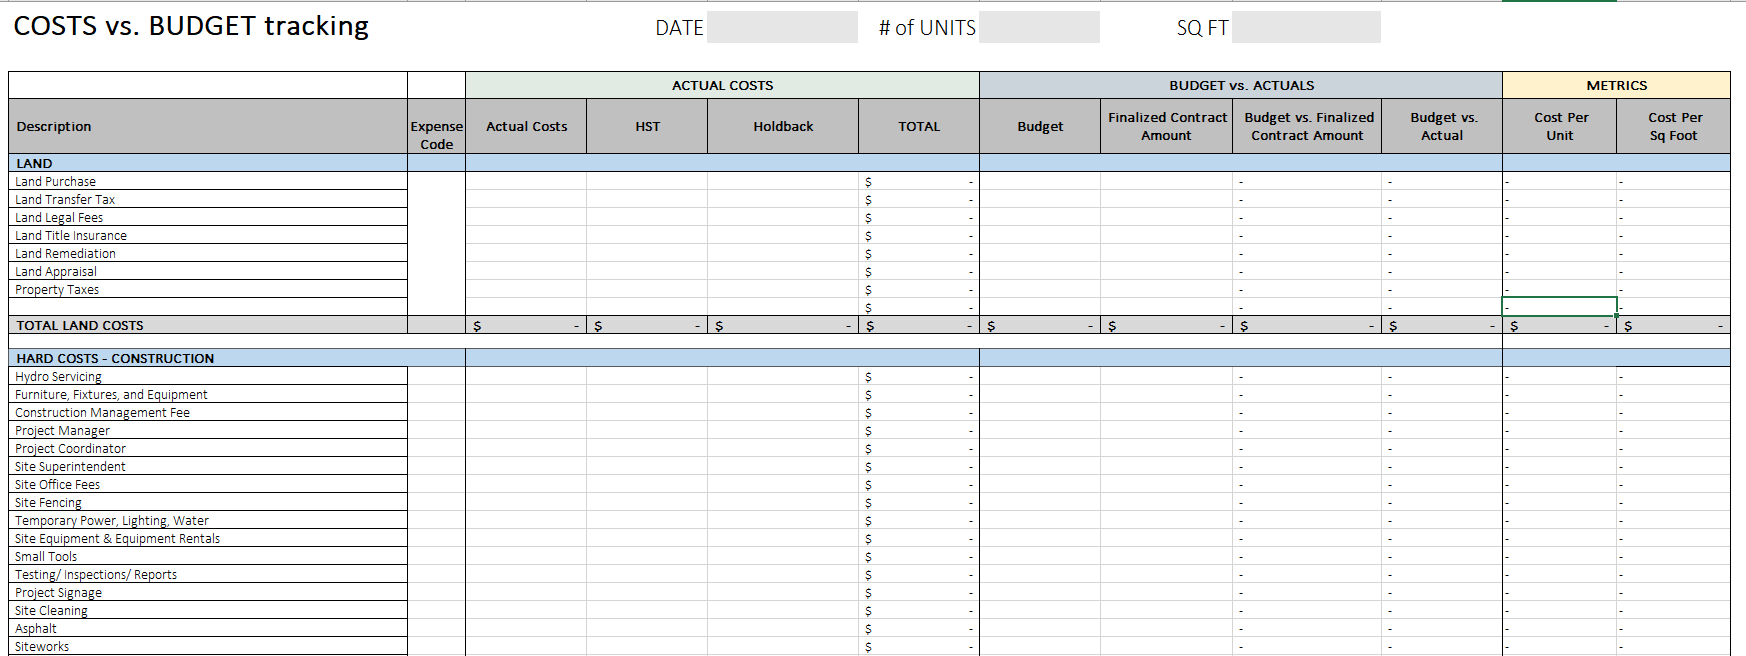
Task: Select the Site Superintendent row label
Action: [70, 466]
